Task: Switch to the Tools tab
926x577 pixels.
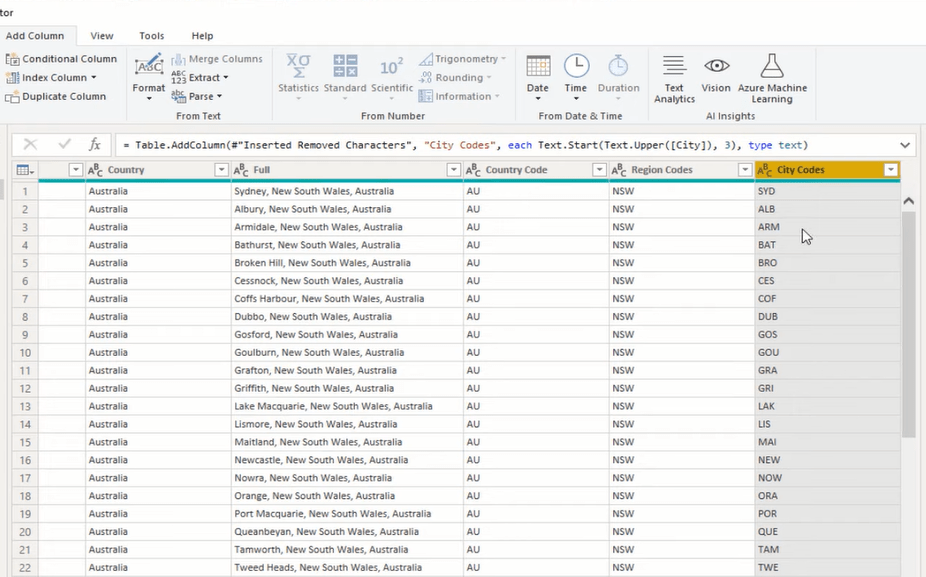Action: click(x=152, y=36)
